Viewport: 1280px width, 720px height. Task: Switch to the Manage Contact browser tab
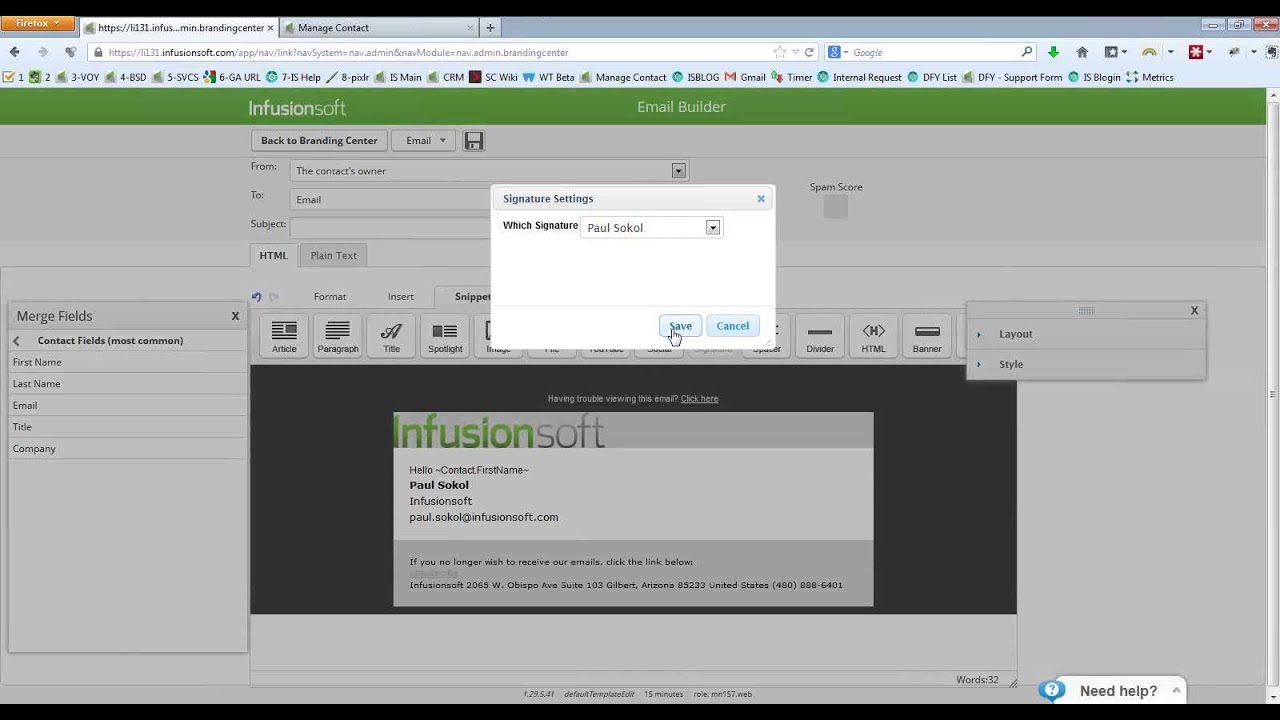[x=378, y=27]
